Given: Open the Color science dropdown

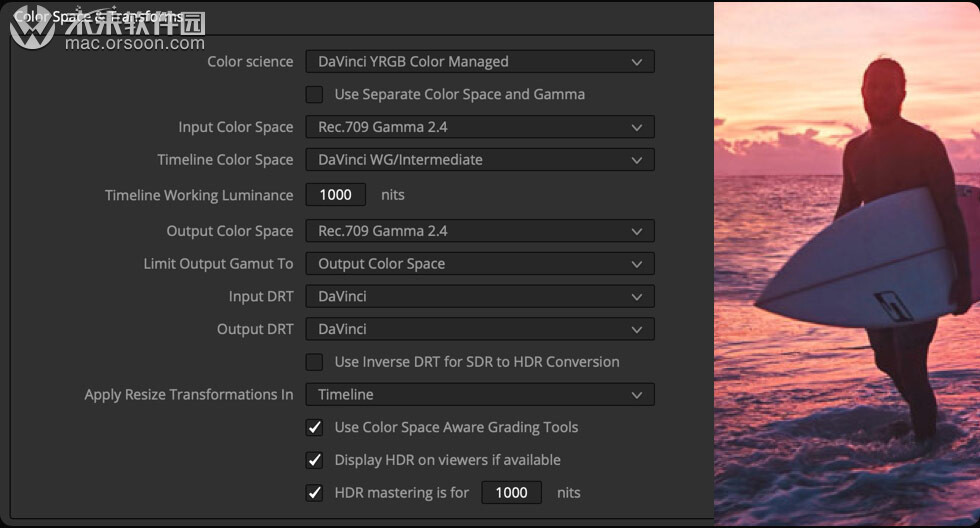Looking at the screenshot, I should [480, 62].
